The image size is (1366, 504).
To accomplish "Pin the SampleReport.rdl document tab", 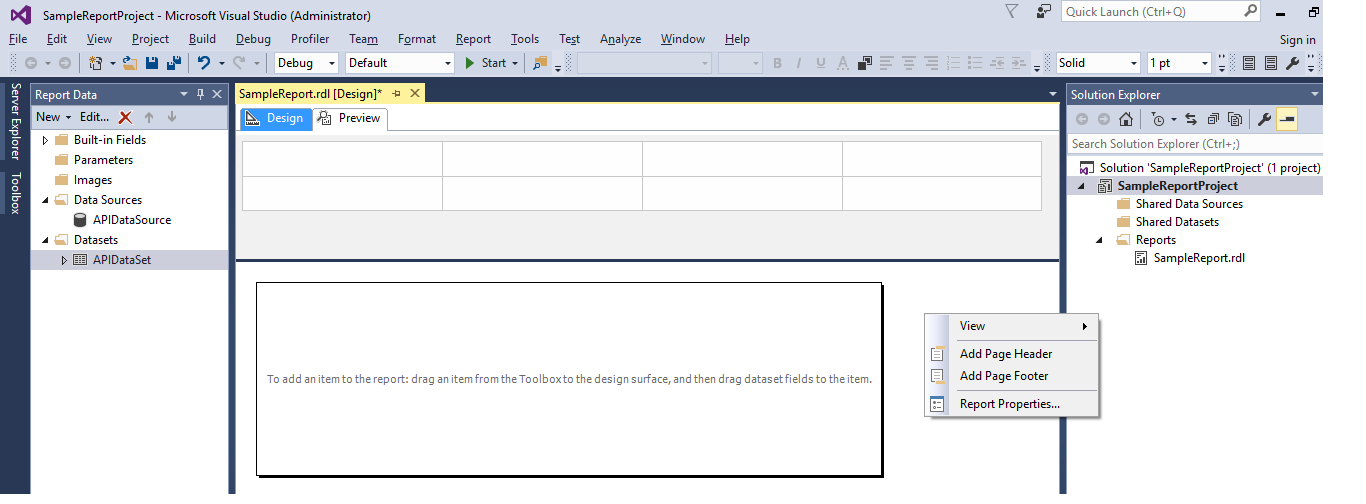I will point(396,93).
